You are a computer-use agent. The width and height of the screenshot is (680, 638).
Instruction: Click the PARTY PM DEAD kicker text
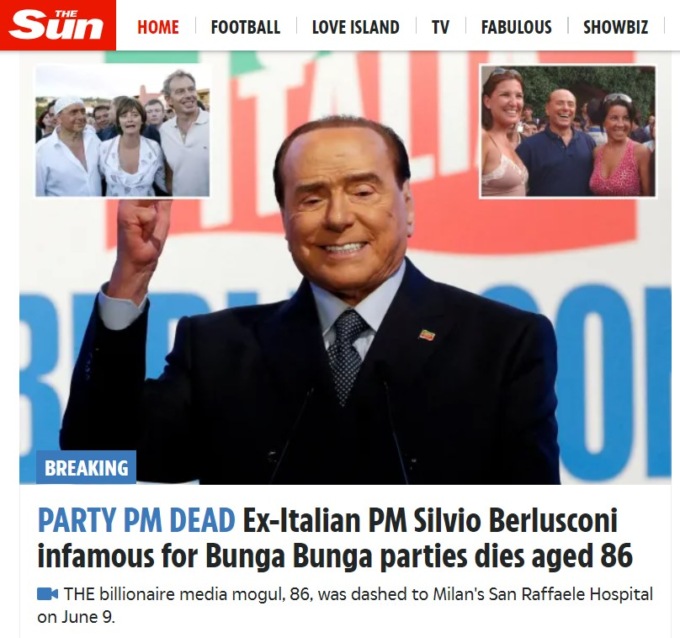(x=136, y=521)
